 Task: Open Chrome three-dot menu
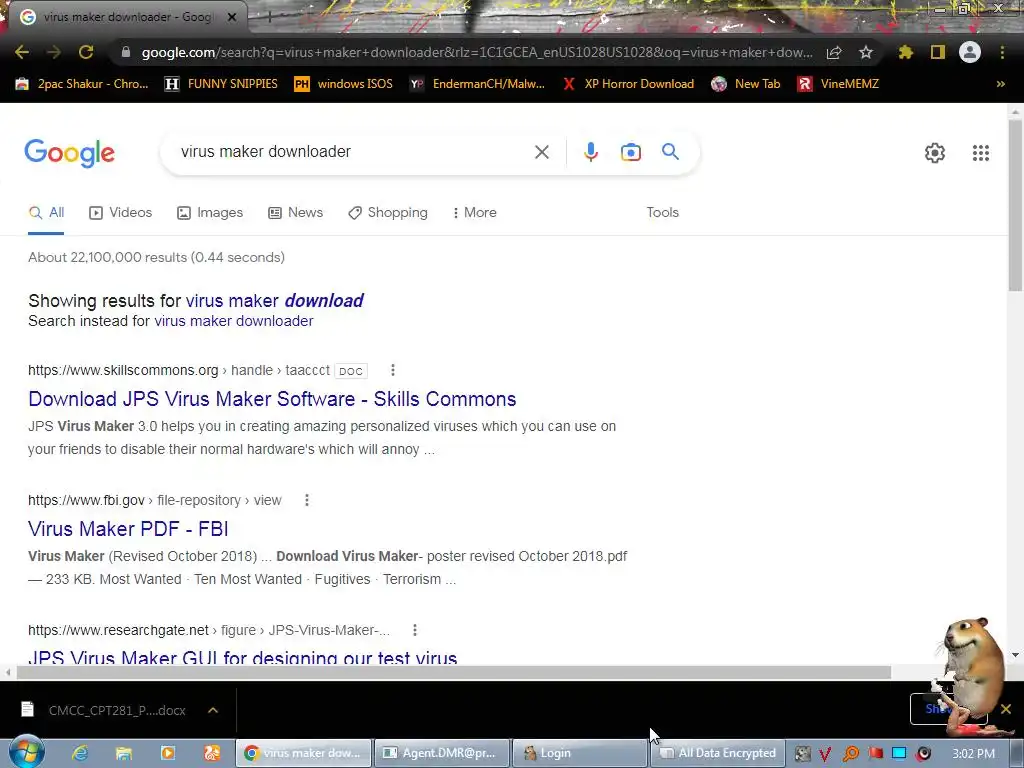pos(1002,52)
